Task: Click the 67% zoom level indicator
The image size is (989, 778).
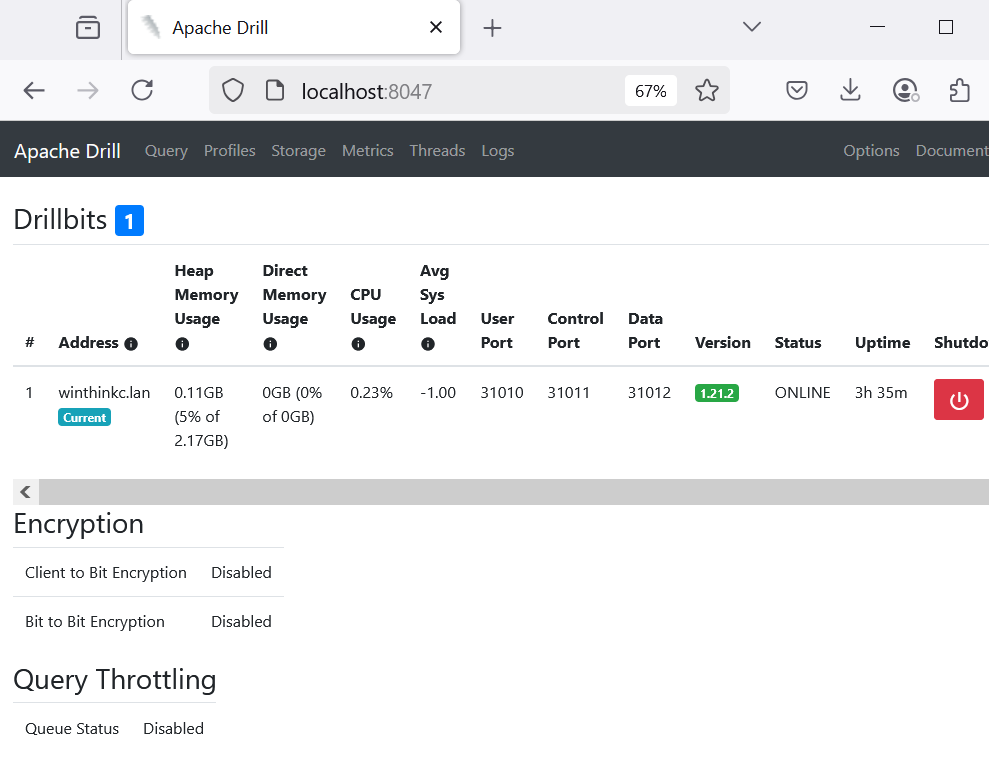Action: pos(650,91)
